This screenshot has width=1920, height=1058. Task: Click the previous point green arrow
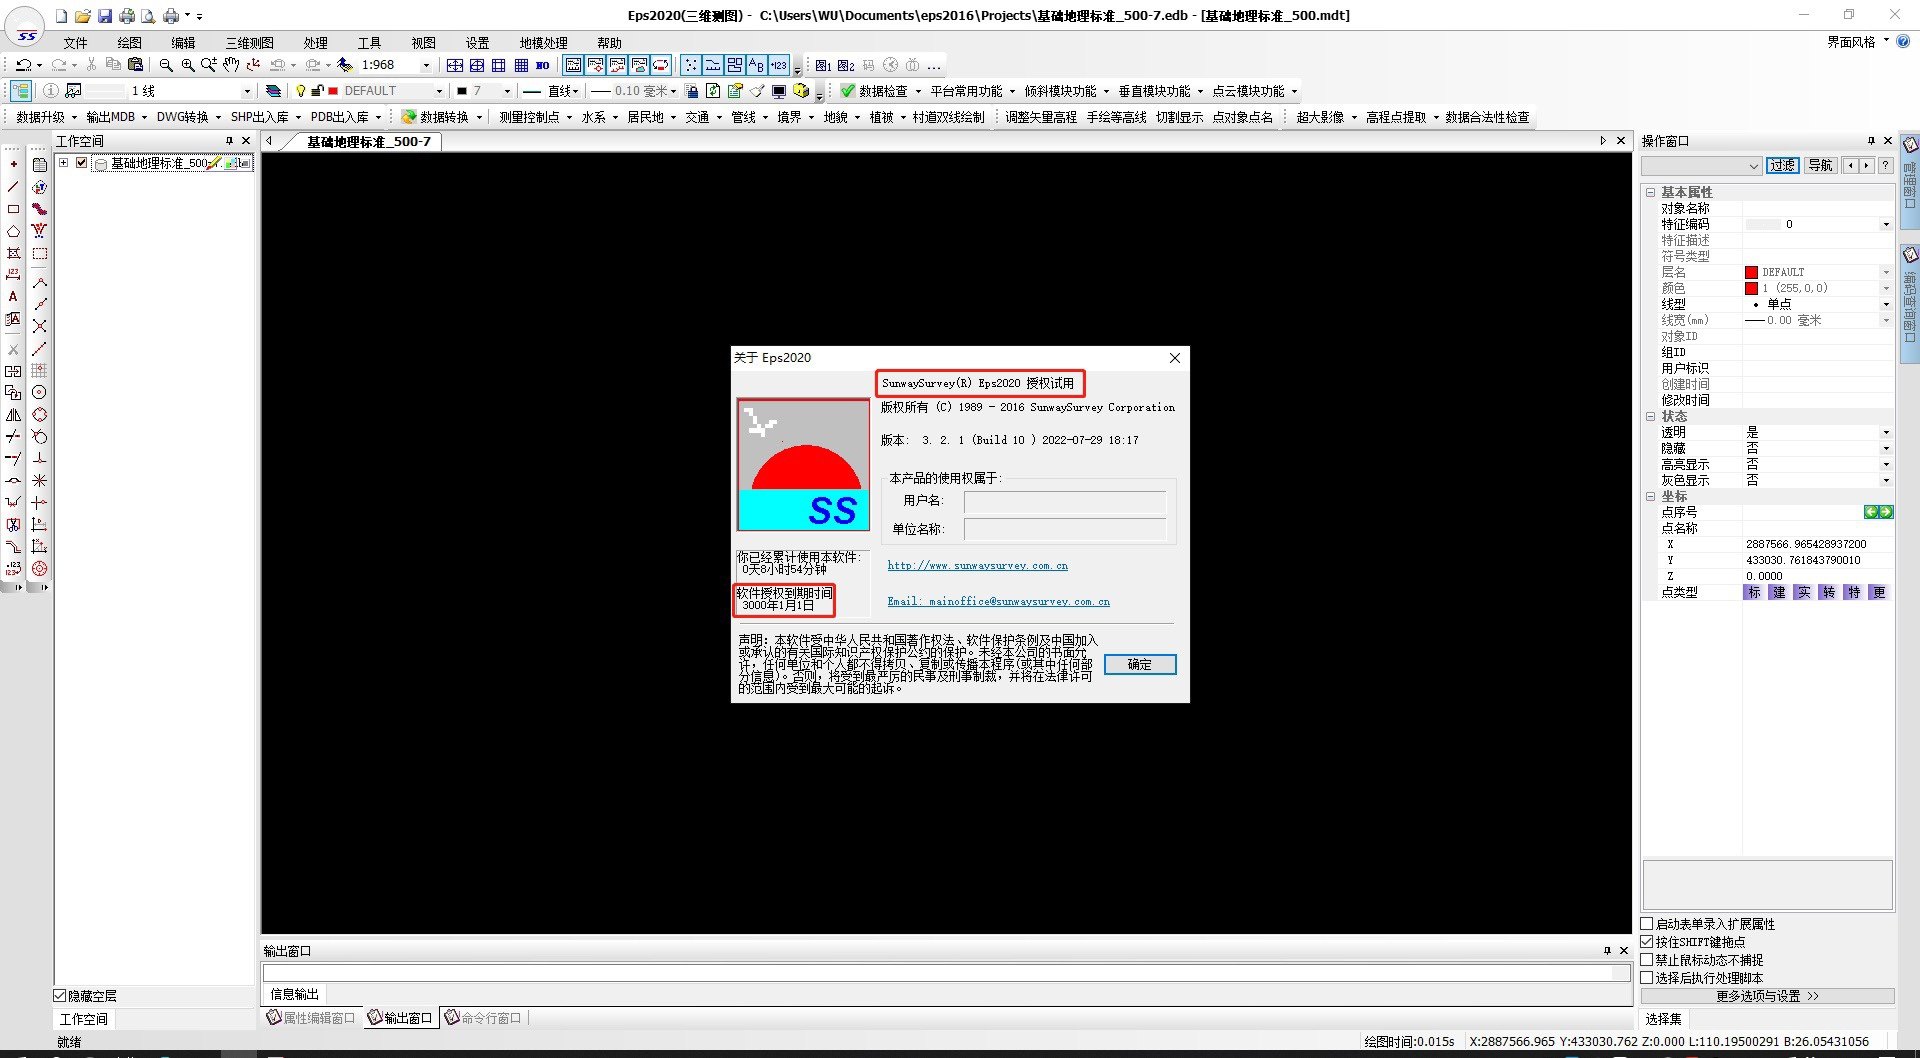(x=1870, y=512)
